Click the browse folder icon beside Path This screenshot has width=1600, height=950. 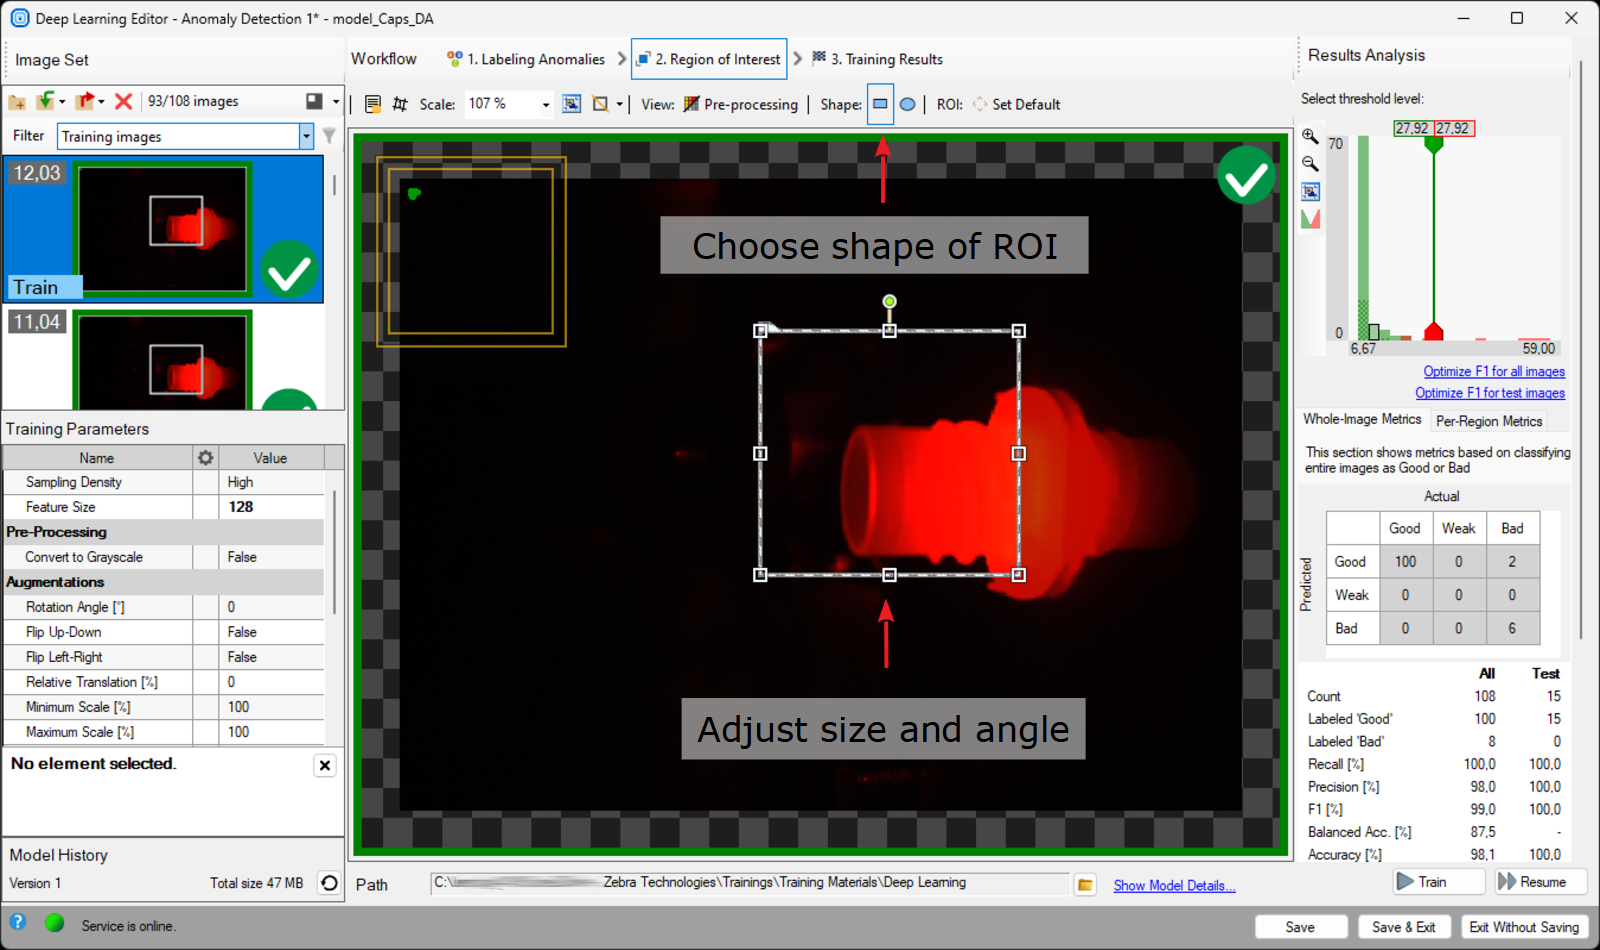pyautogui.click(x=1085, y=885)
